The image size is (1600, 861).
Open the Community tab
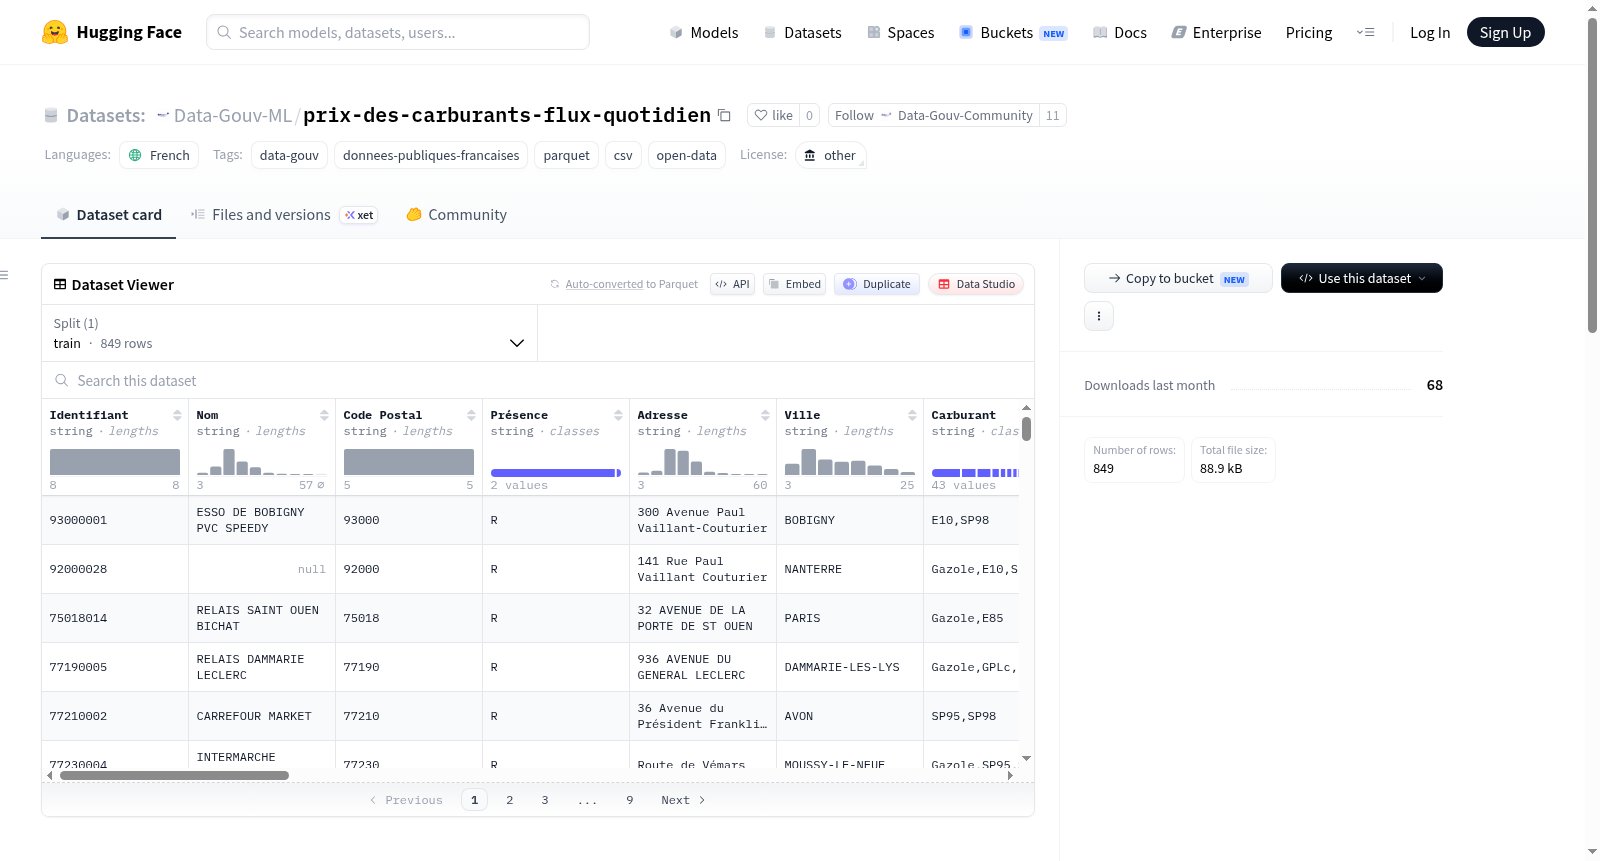(x=456, y=215)
